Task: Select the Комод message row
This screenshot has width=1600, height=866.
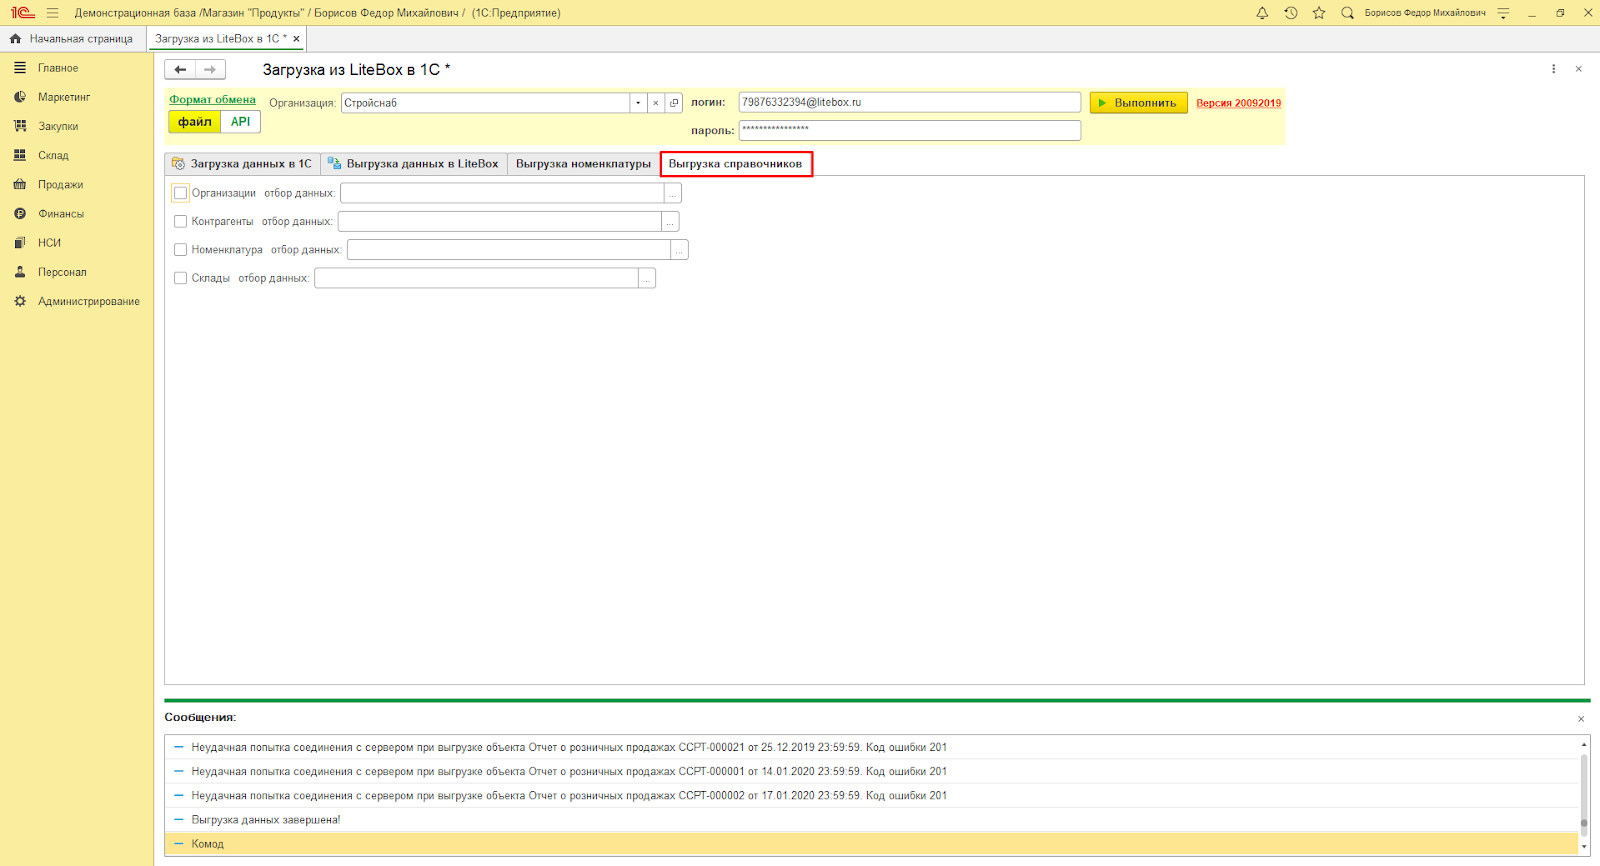Action: [871, 844]
